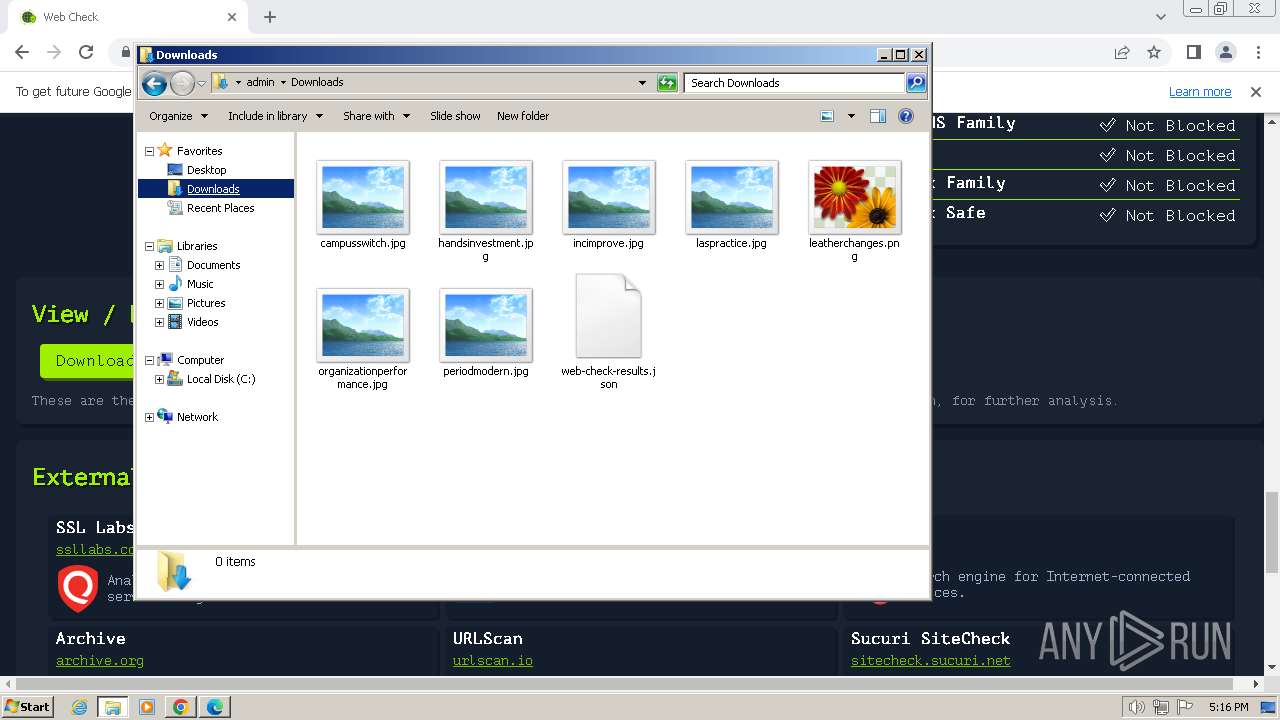Click the Change your view icon
Viewport: 1280px width, 720px height.
click(827, 116)
